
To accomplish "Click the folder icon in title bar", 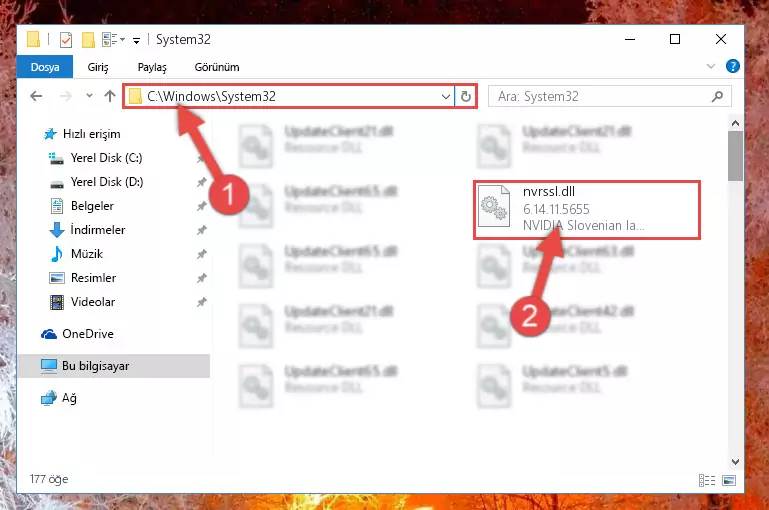I will (x=33, y=39).
